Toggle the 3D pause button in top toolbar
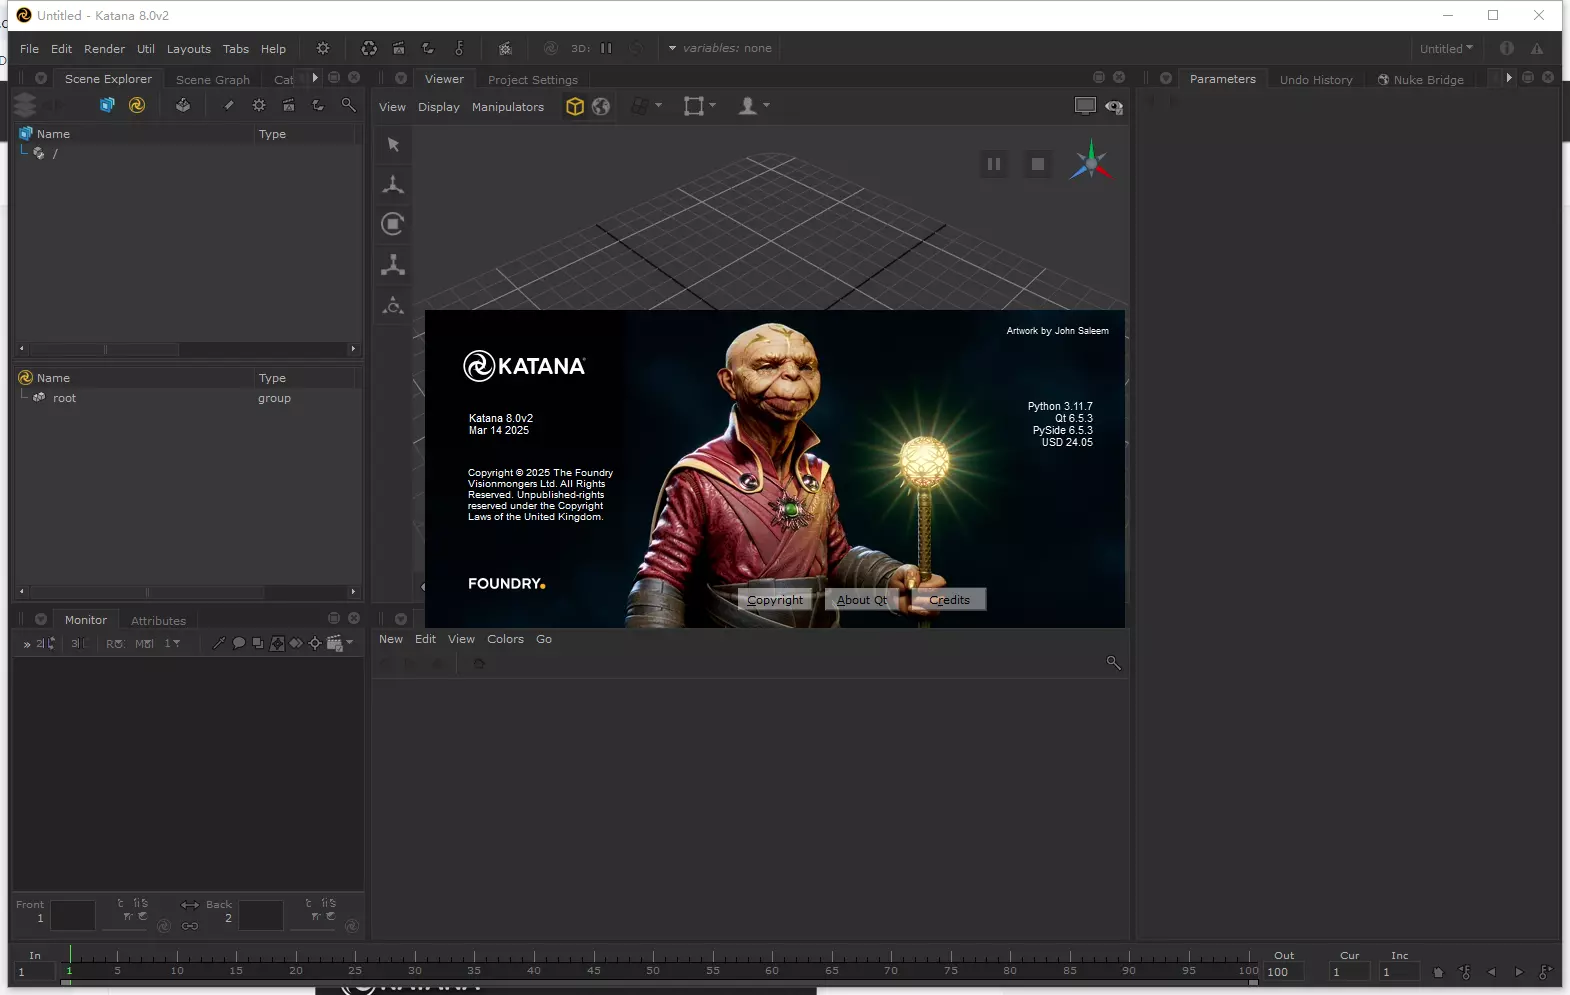1570x995 pixels. 606,48
